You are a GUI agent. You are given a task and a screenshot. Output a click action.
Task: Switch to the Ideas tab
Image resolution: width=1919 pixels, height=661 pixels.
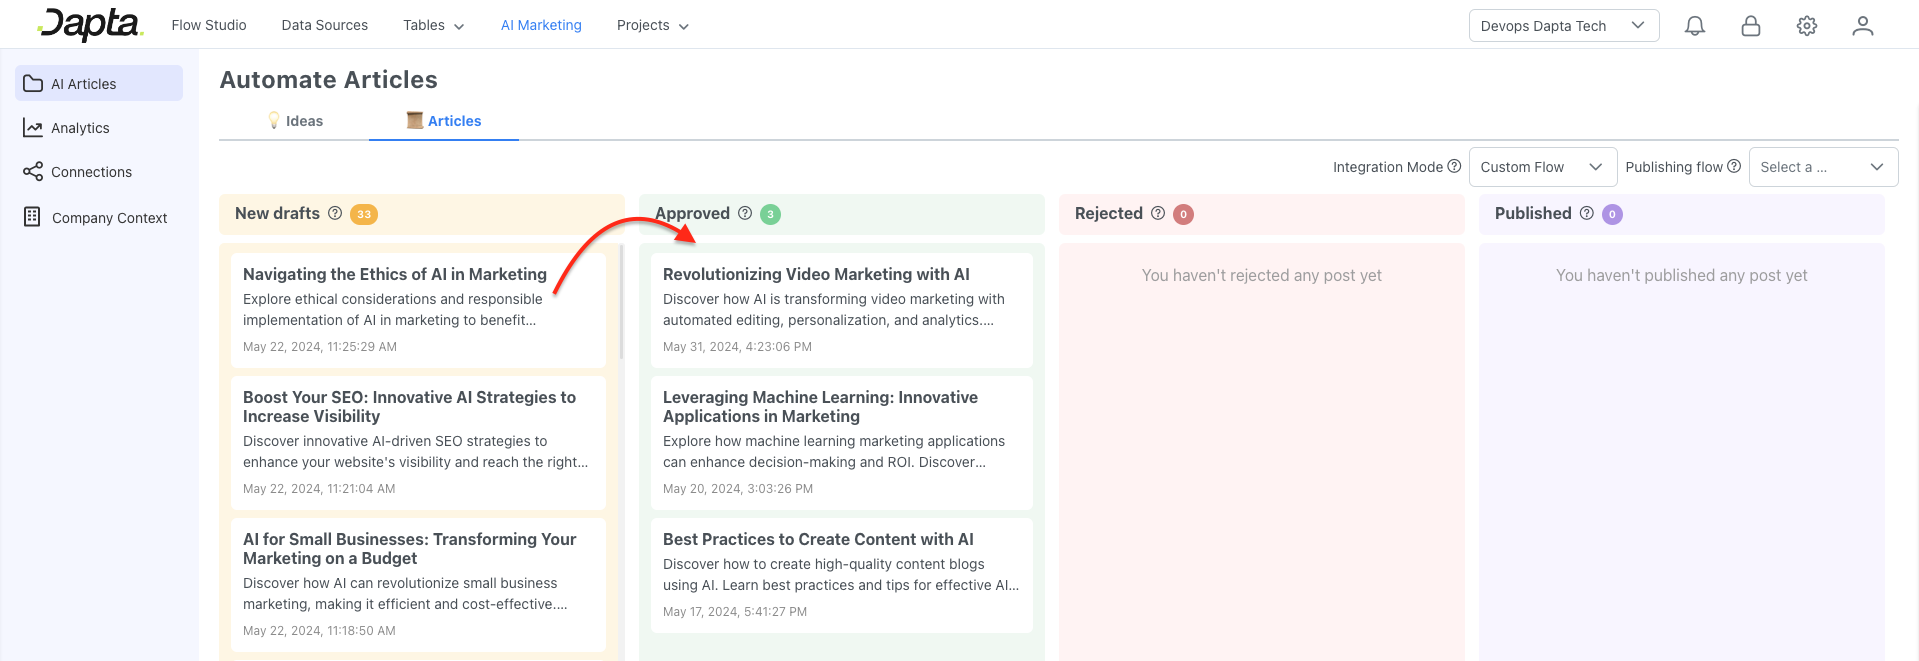(x=295, y=121)
